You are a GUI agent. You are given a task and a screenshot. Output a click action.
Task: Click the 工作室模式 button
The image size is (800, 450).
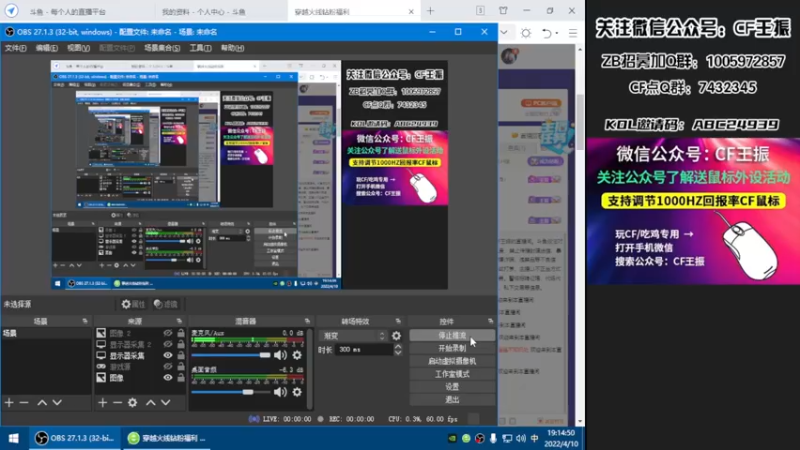452,374
